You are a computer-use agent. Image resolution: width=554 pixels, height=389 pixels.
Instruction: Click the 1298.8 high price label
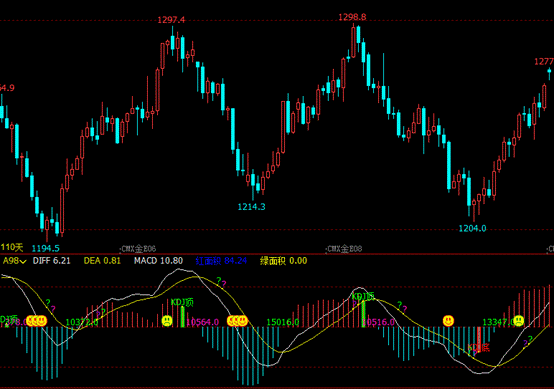tap(352, 17)
